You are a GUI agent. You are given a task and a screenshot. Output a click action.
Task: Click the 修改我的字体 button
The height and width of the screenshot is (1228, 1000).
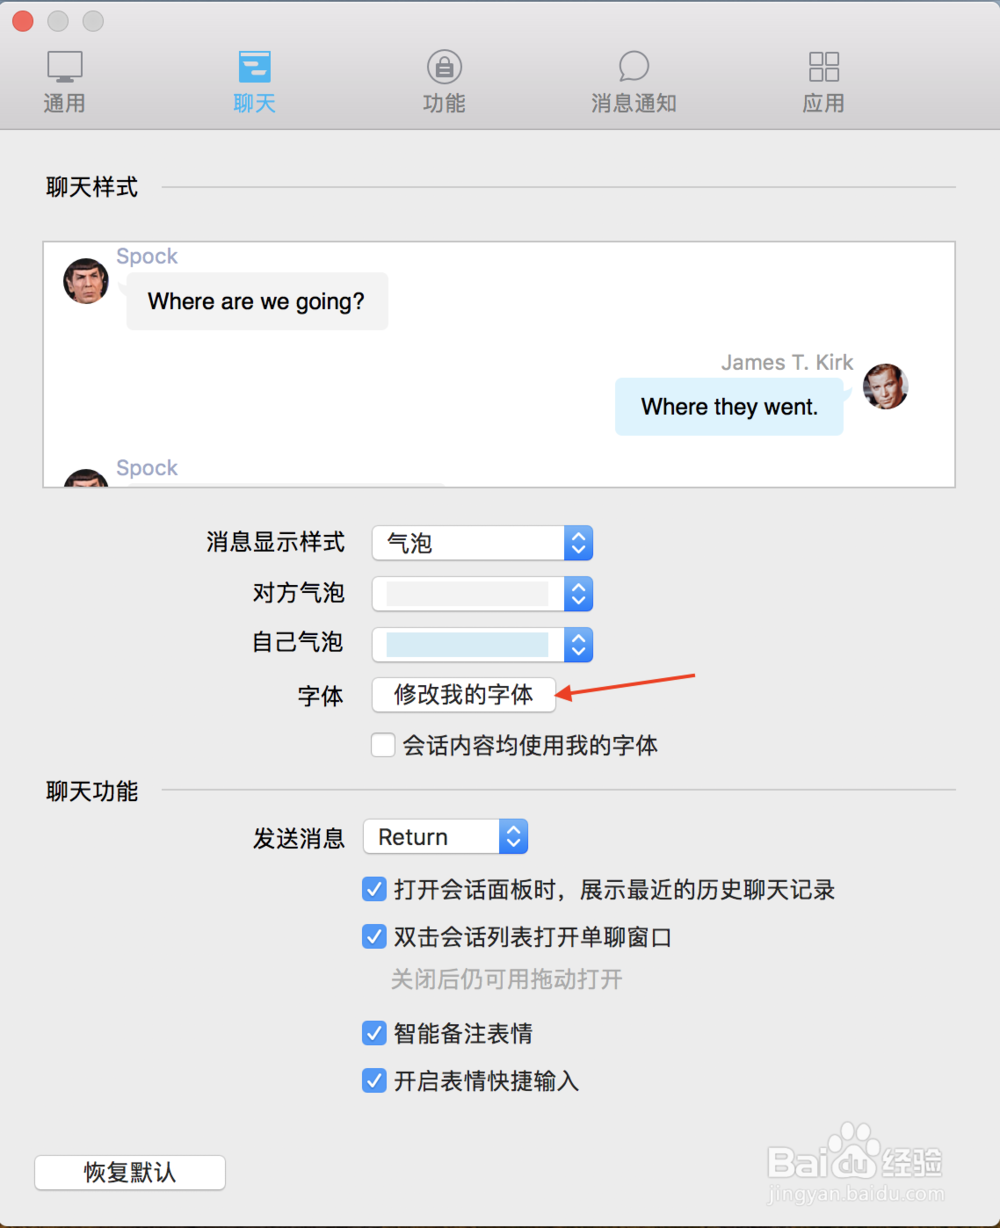[x=463, y=695]
